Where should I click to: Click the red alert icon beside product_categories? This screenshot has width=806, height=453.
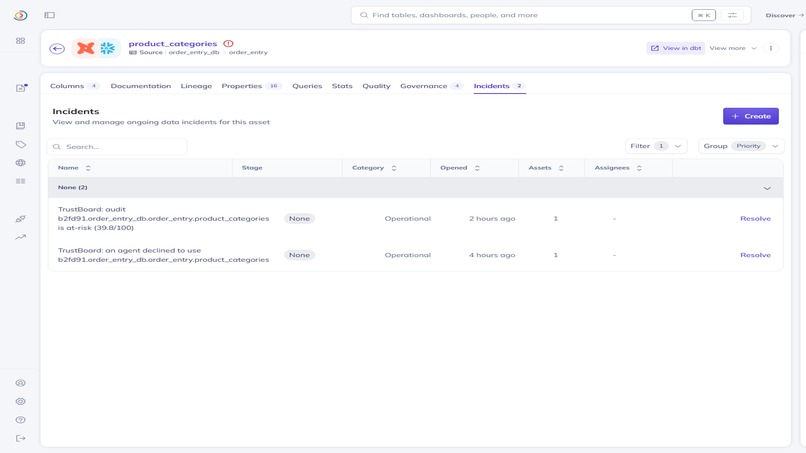coord(228,44)
